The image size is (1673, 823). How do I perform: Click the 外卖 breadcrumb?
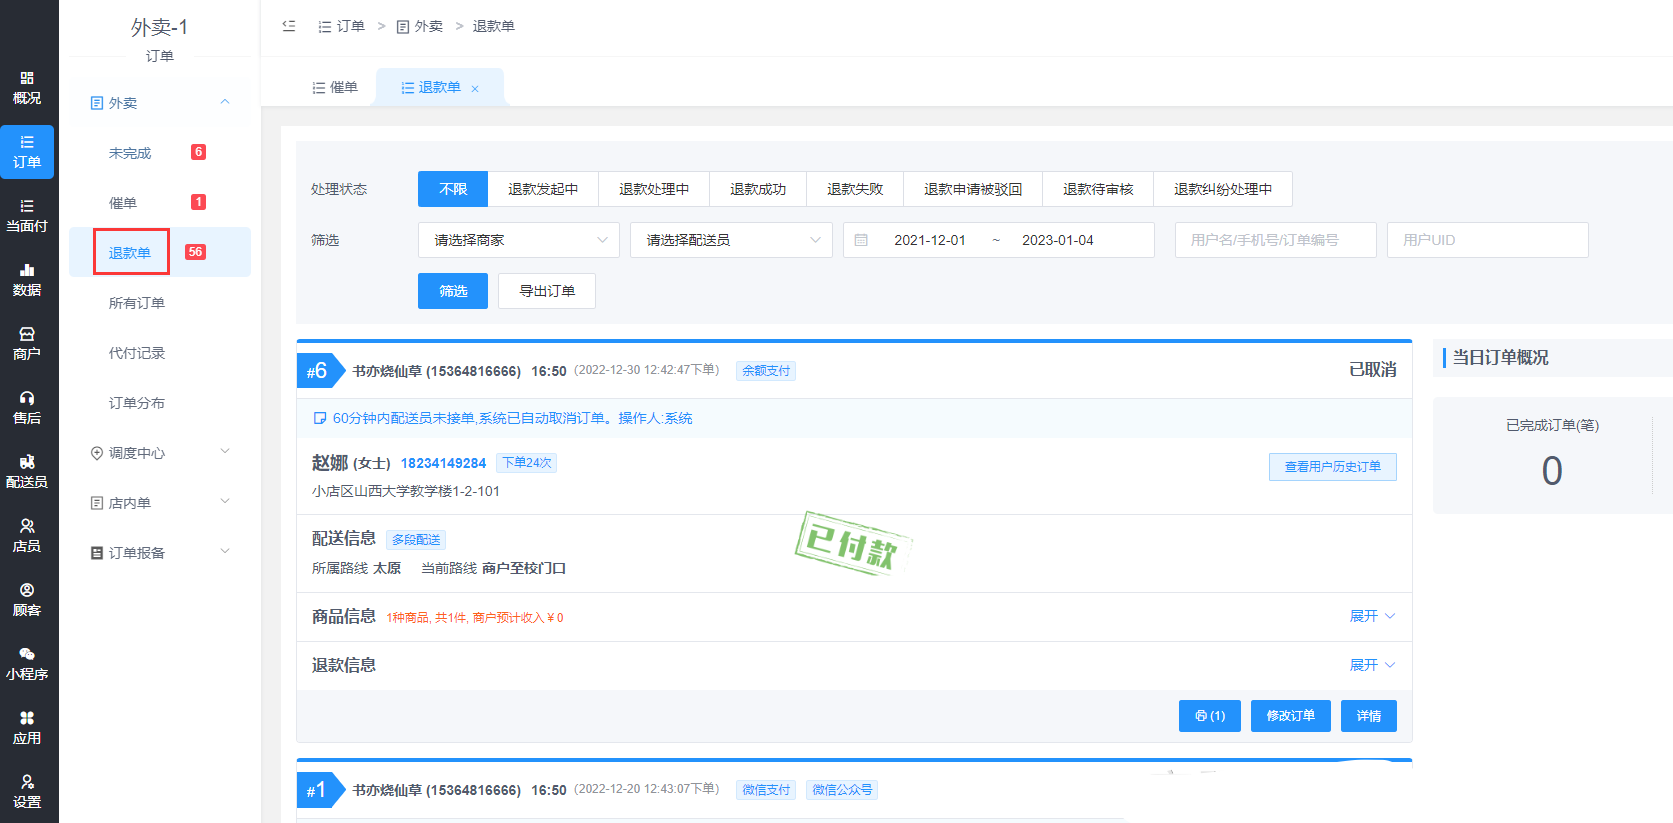click(420, 26)
